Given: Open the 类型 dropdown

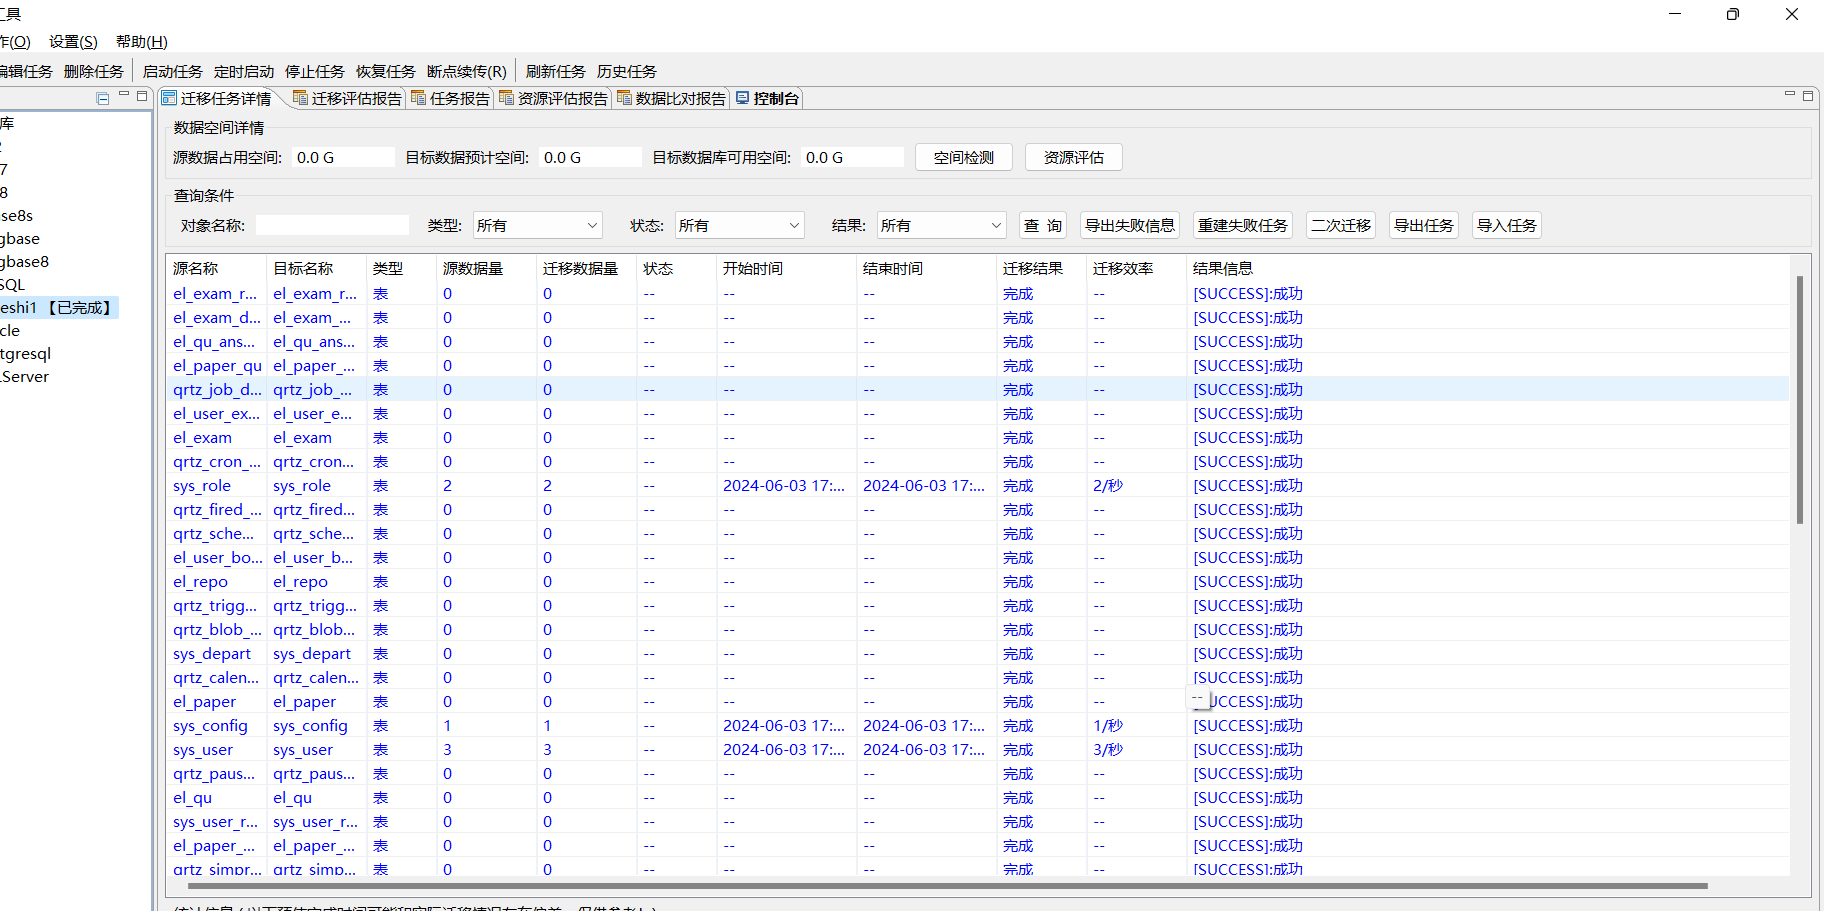Looking at the screenshot, I should pyautogui.click(x=537, y=226).
